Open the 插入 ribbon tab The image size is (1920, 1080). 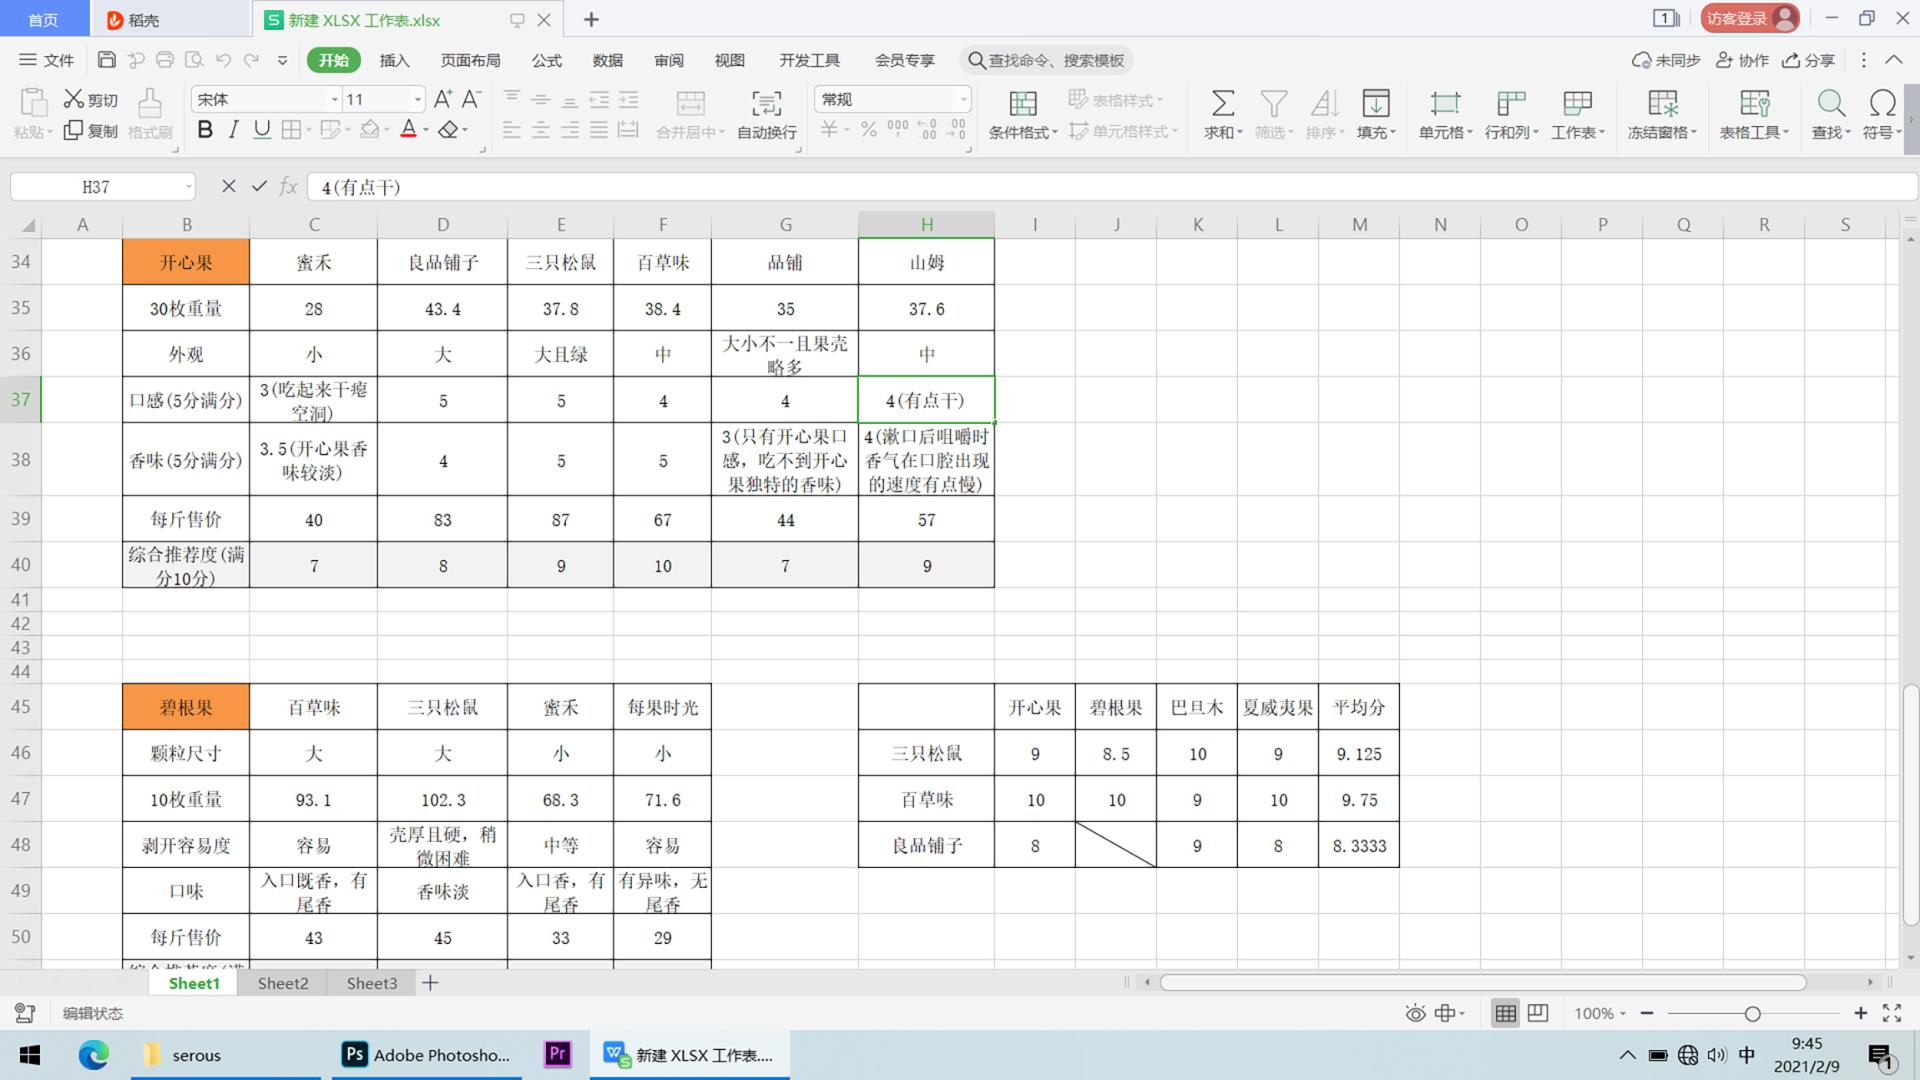[x=394, y=60]
